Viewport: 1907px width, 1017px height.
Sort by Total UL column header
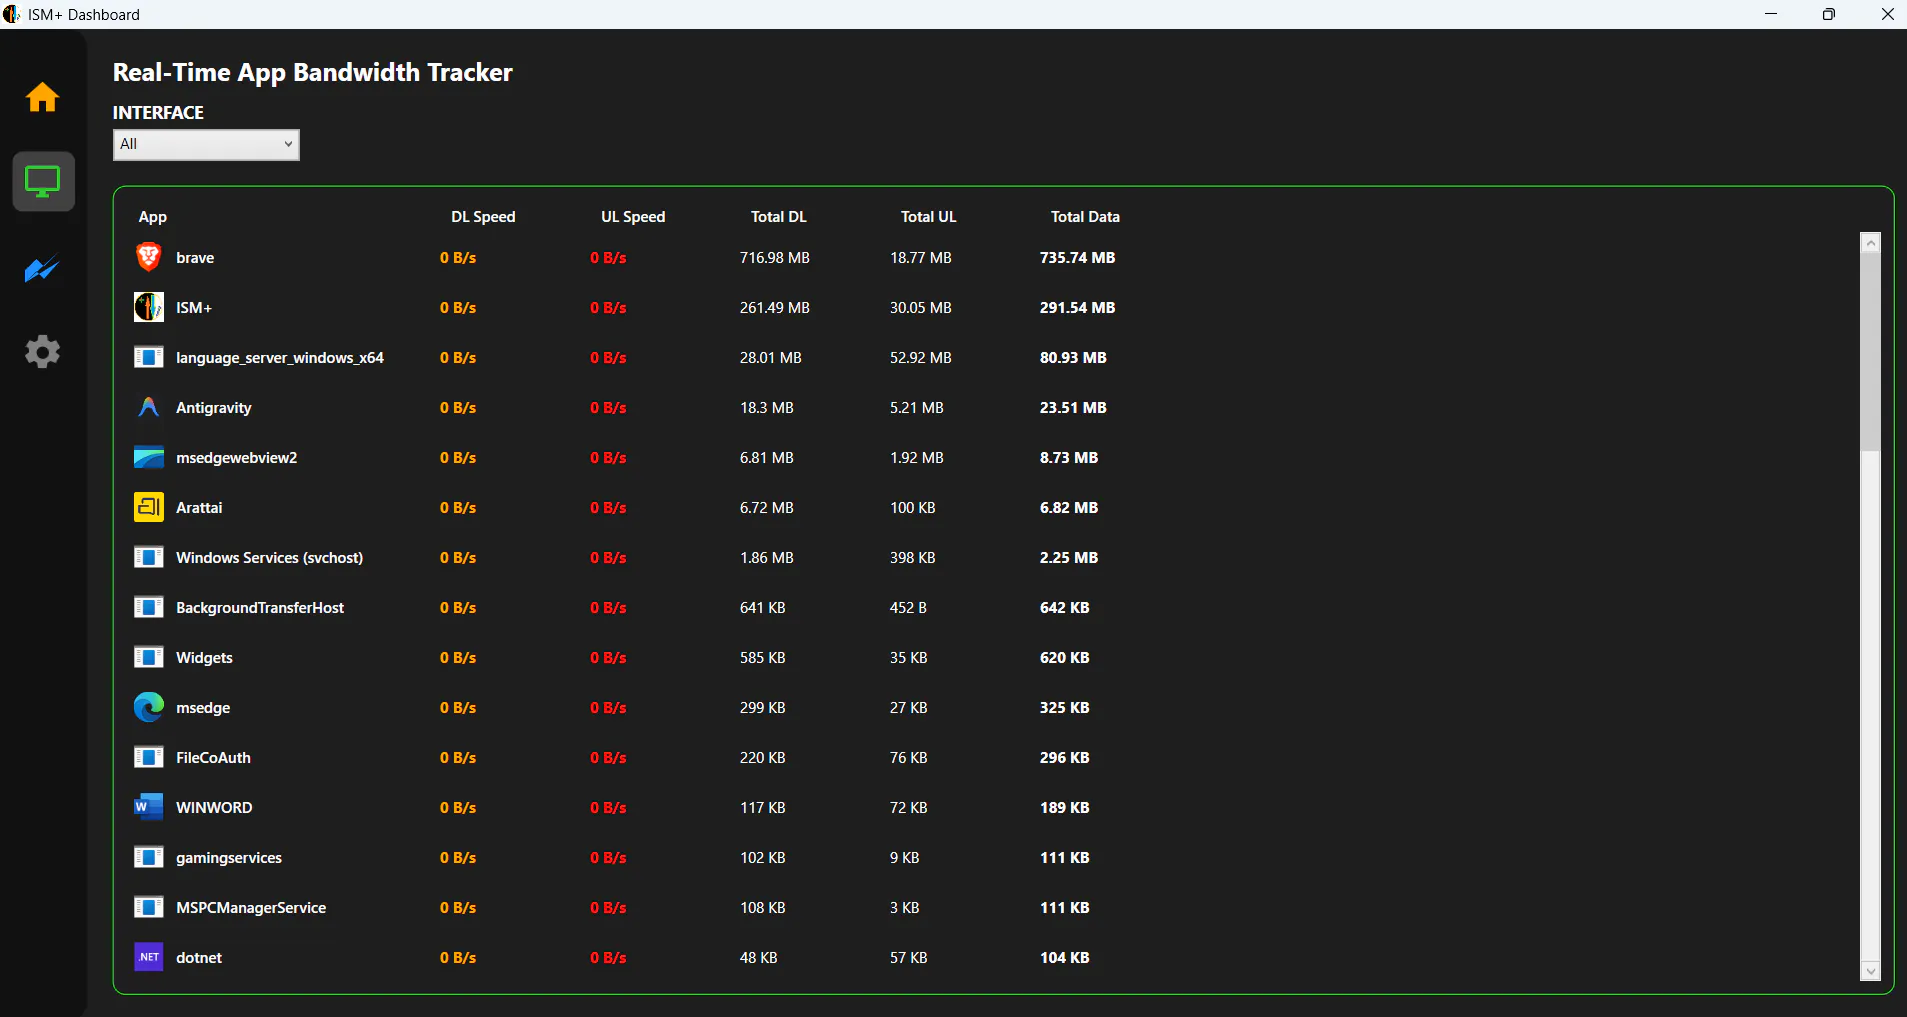point(929,217)
